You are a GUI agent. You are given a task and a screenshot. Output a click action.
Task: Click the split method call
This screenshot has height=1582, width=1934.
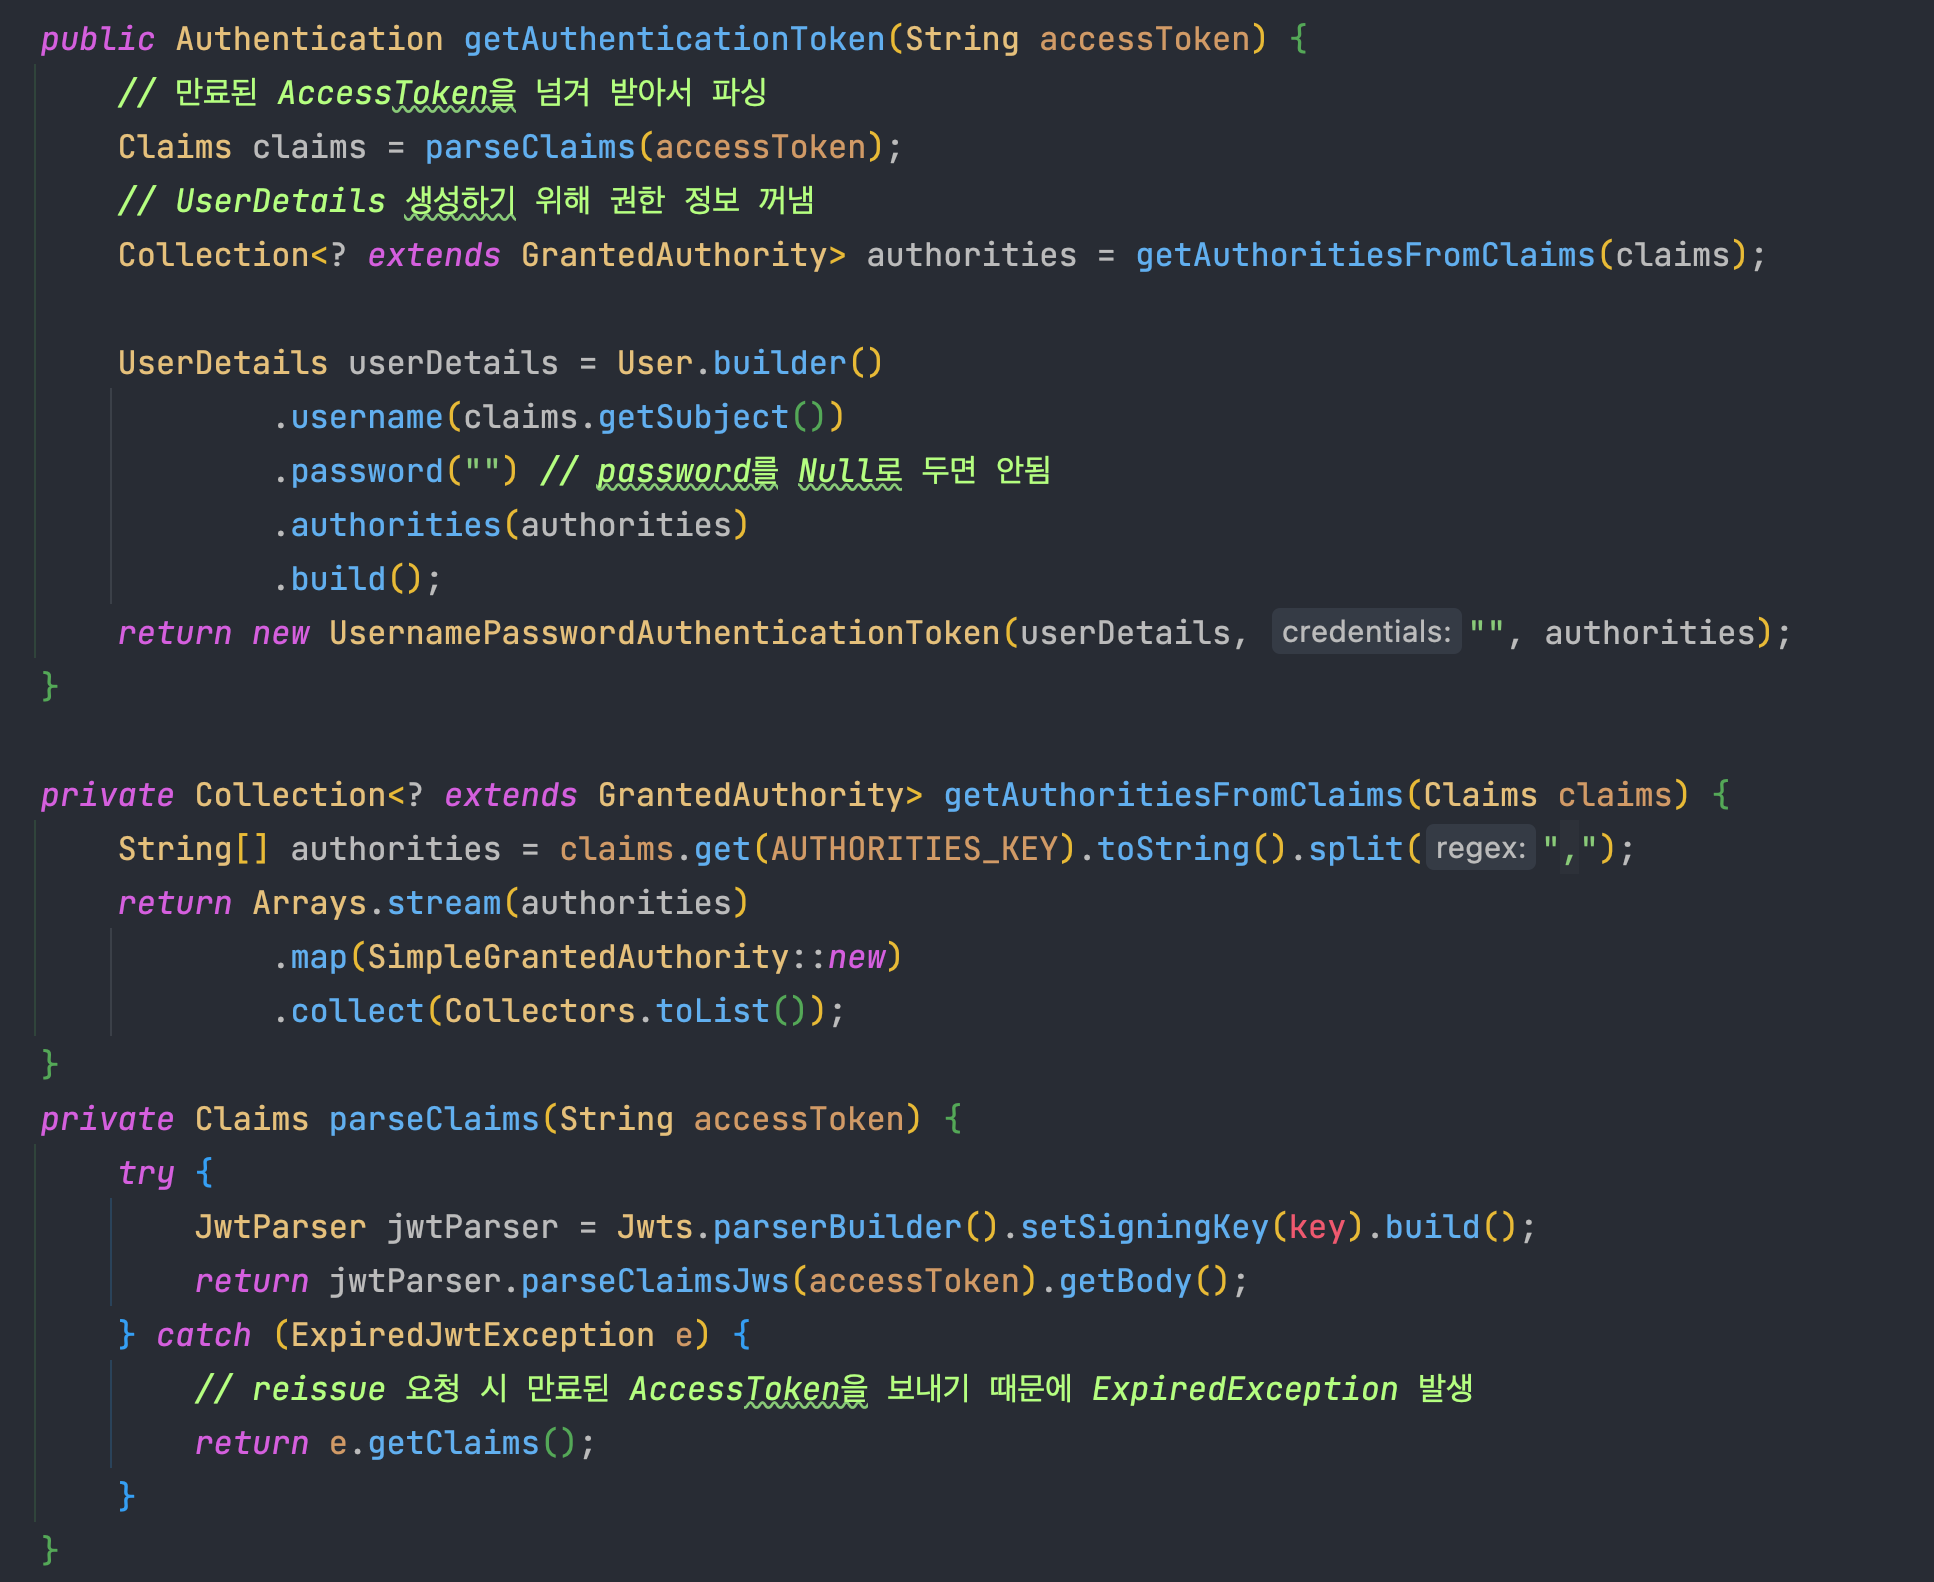(1355, 849)
